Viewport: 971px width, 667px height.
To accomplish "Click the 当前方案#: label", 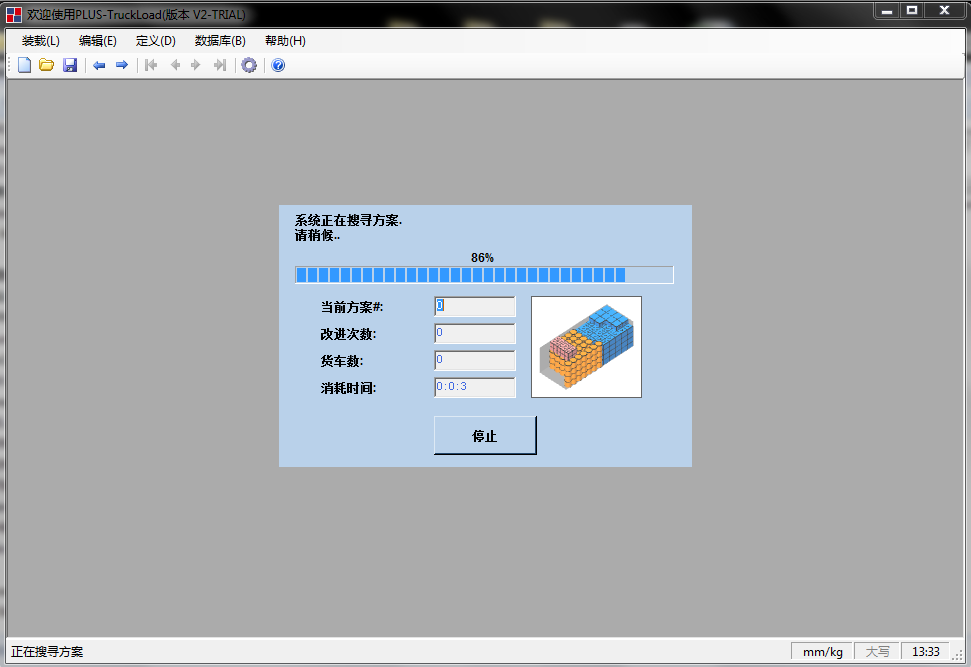I will click(x=352, y=307).
